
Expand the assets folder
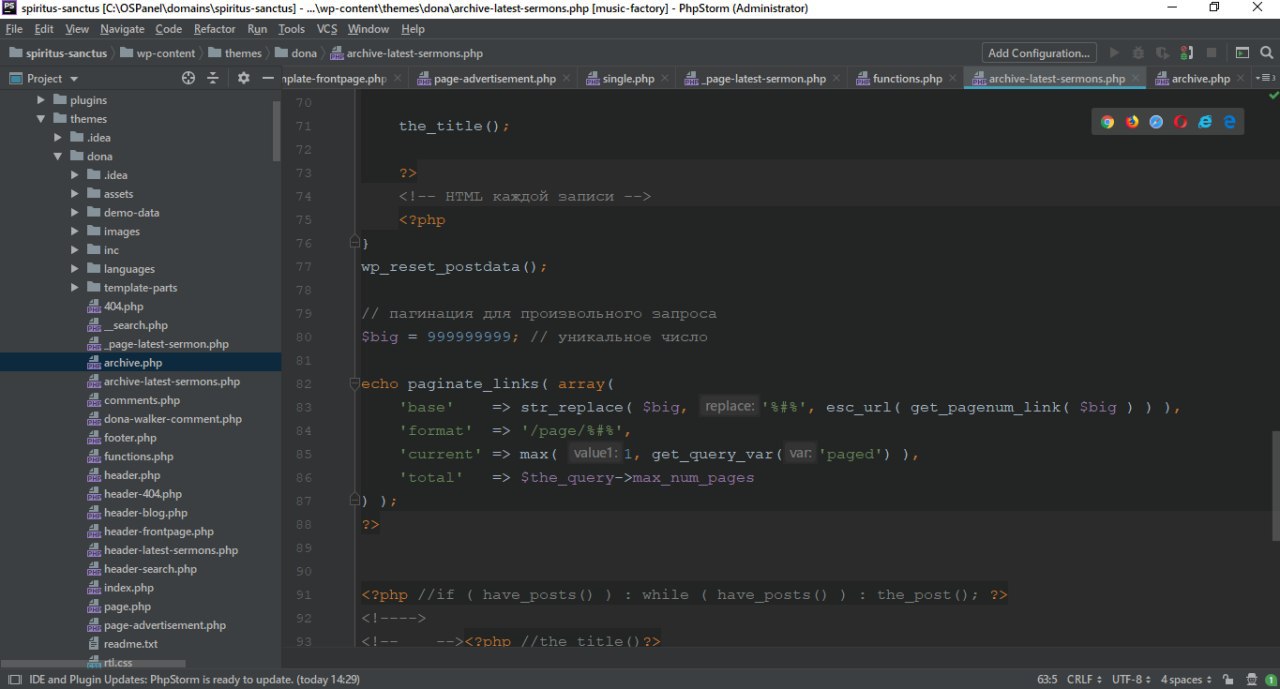(75, 194)
